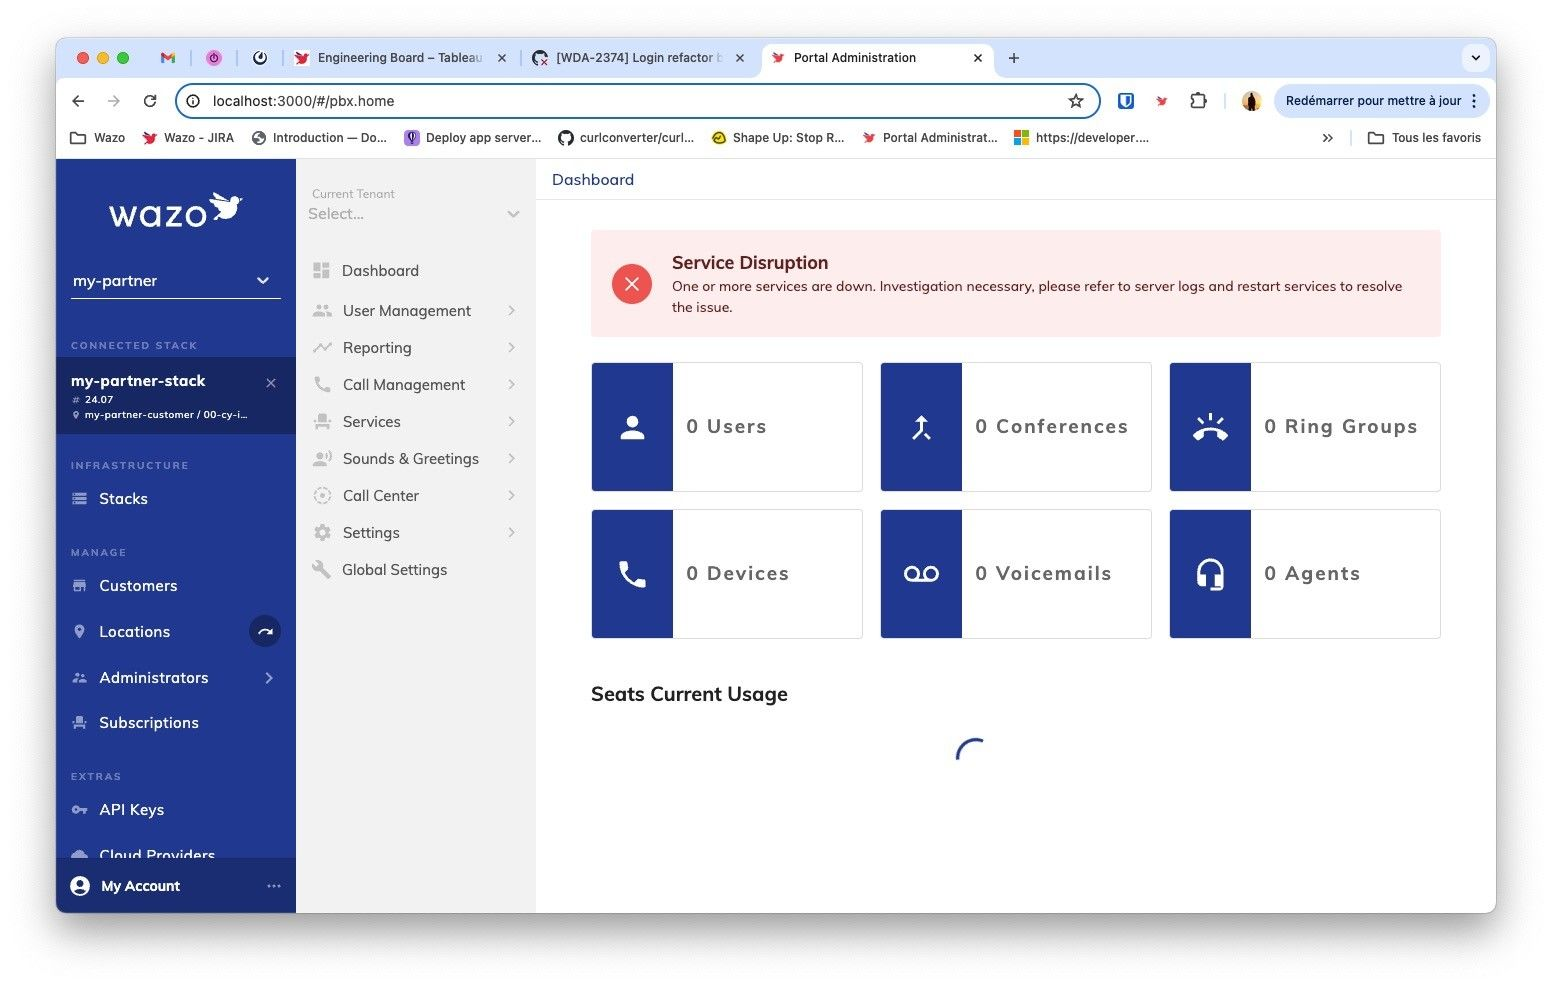
Task: Click the localhost address bar
Action: [636, 101]
